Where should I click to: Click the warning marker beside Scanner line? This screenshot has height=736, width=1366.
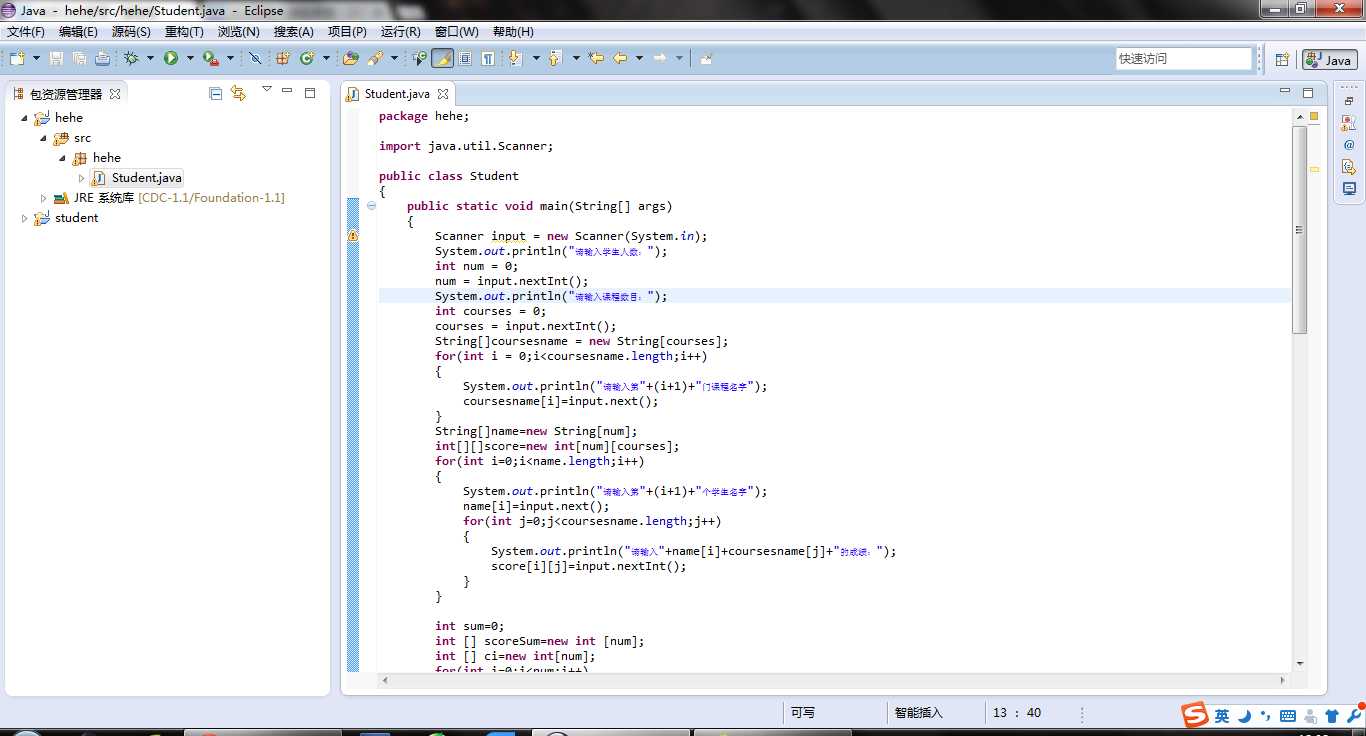[x=352, y=236]
